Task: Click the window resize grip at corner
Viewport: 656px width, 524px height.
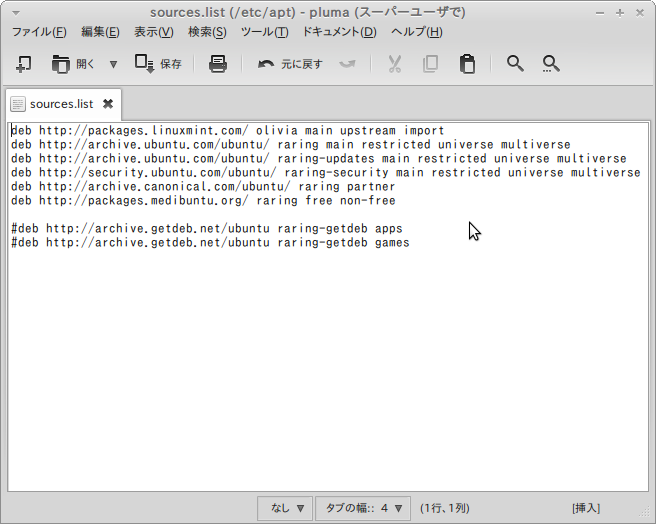Action: [645, 513]
